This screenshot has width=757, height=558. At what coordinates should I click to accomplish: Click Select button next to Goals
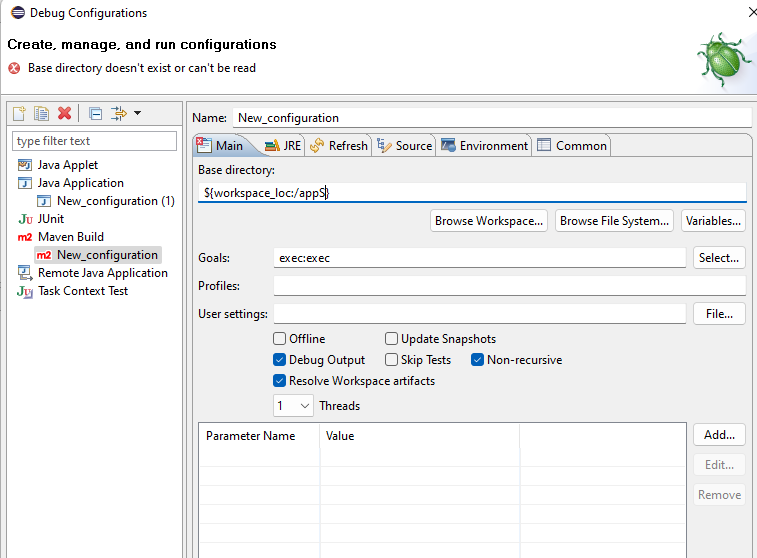coord(719,258)
